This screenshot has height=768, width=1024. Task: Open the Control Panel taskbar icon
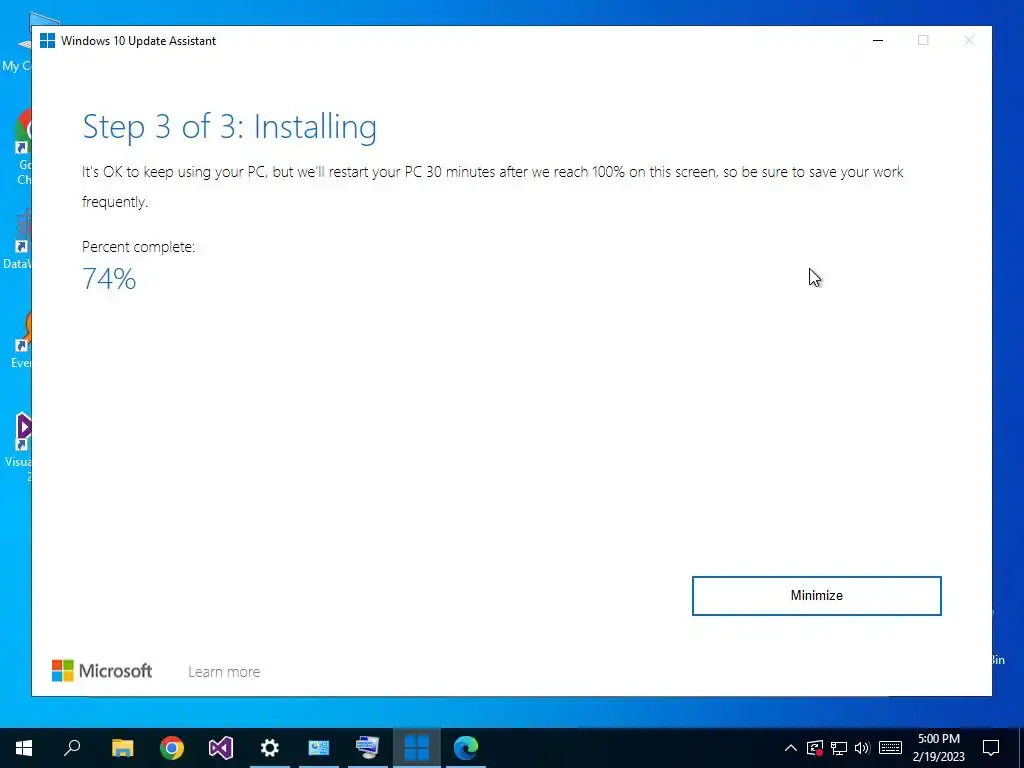(319, 748)
